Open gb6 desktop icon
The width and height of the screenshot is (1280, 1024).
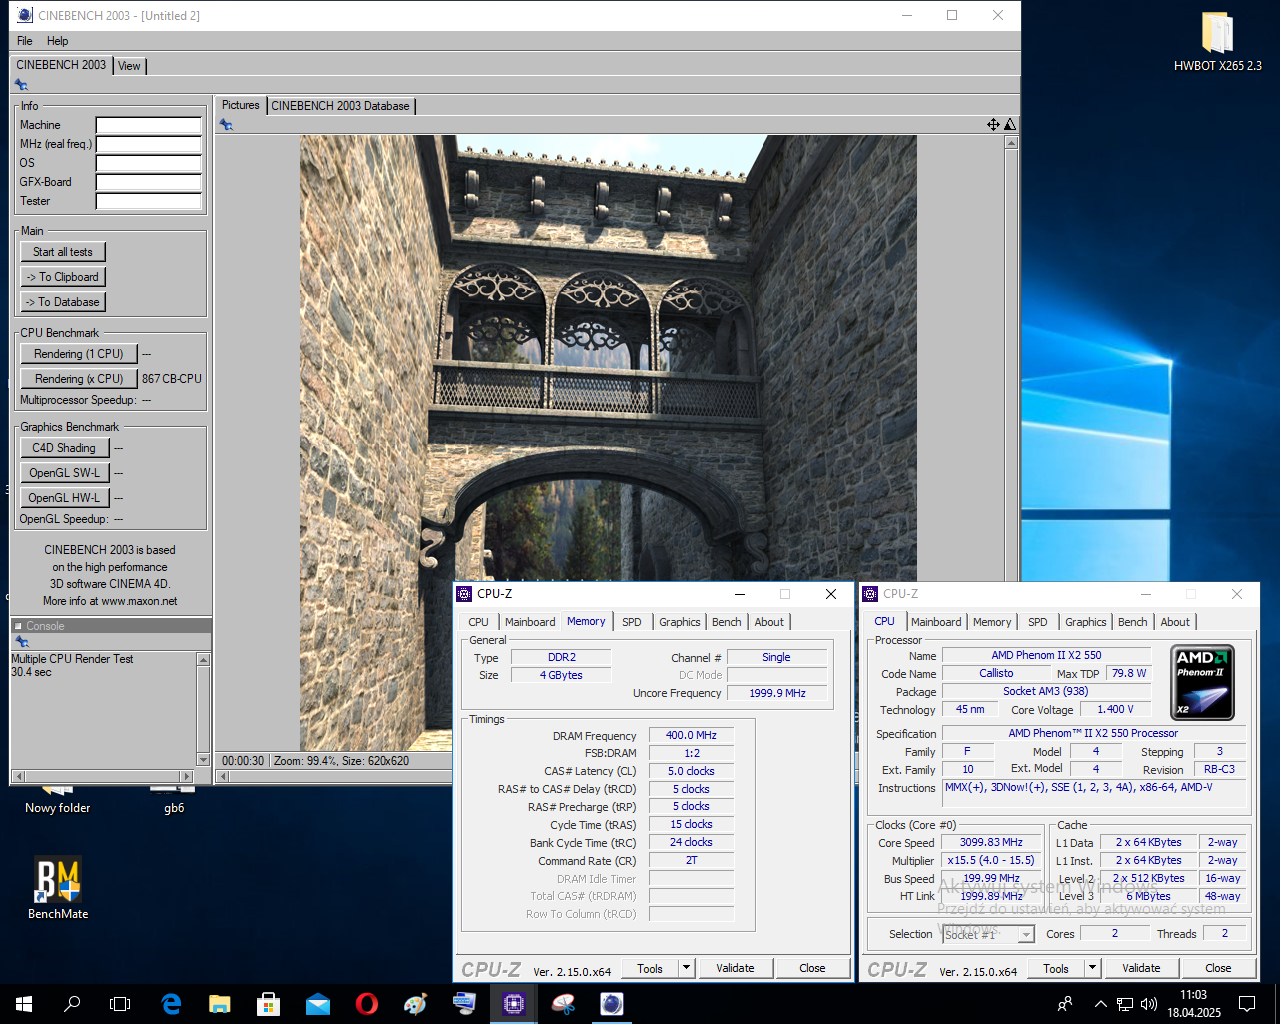pos(174,800)
